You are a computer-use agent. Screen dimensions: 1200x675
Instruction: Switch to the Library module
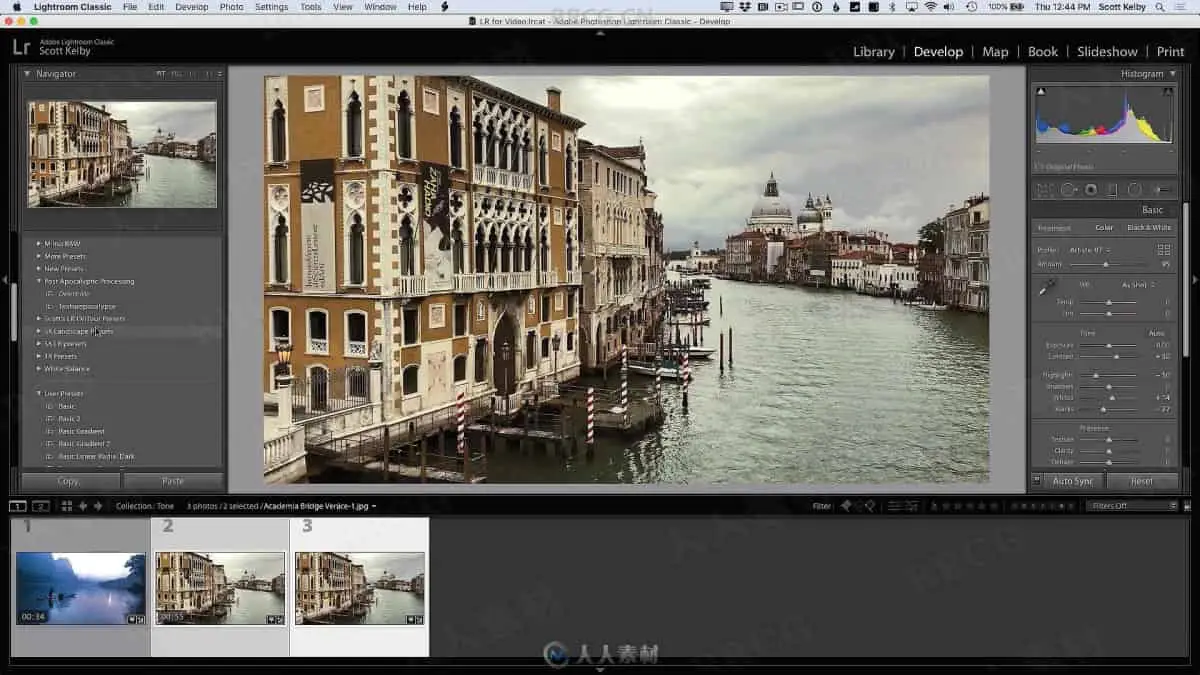[x=873, y=52]
